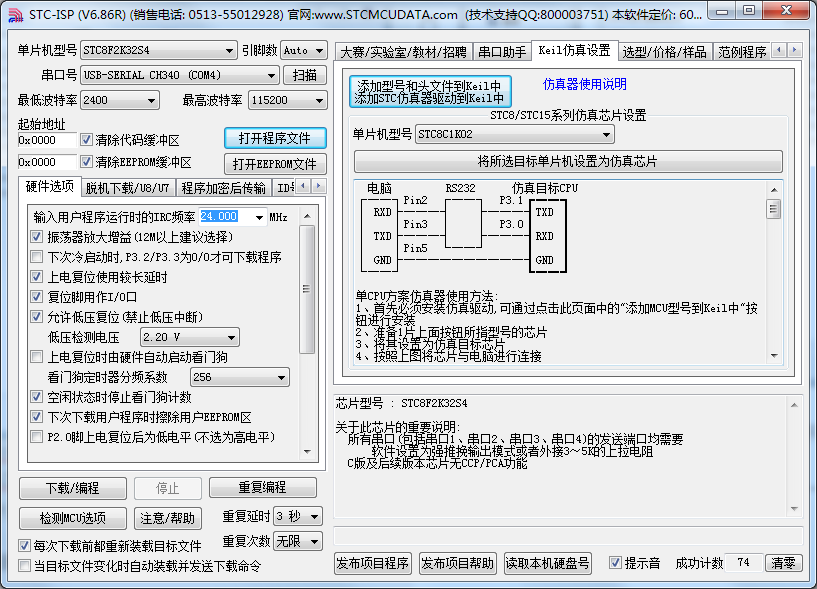Image resolution: width=817 pixels, height=589 pixels.
Task: Click the 注意/帮助 button
Action: pos(167,518)
